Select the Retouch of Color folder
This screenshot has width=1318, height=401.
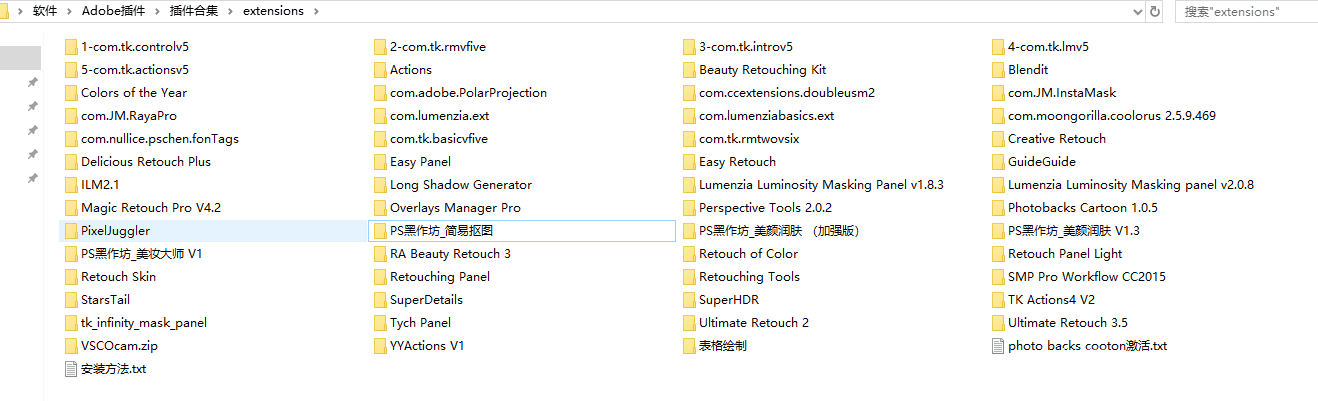tap(740, 254)
